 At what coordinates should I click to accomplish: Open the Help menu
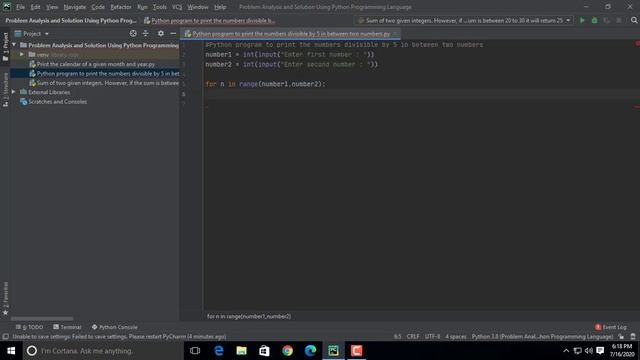pos(220,7)
